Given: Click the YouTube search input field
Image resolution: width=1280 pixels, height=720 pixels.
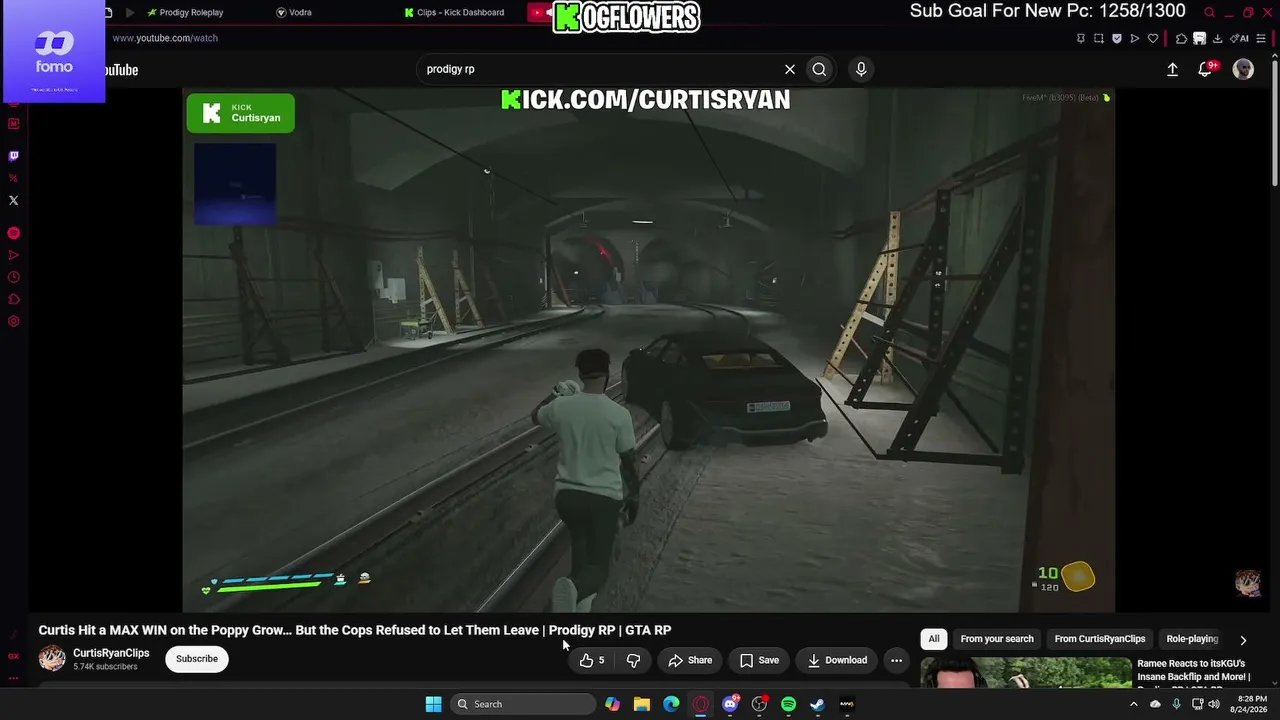Looking at the screenshot, I should point(598,69).
